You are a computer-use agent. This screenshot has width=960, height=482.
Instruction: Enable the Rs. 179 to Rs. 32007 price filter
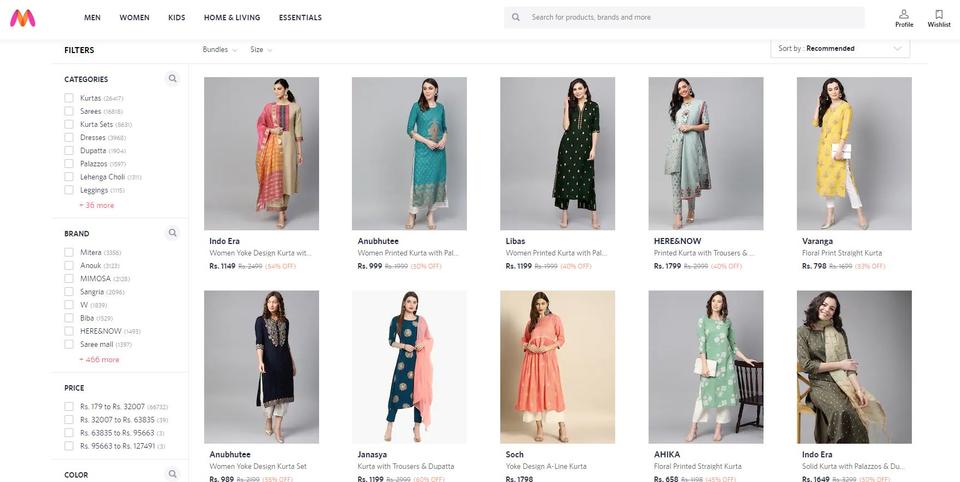[x=69, y=407]
